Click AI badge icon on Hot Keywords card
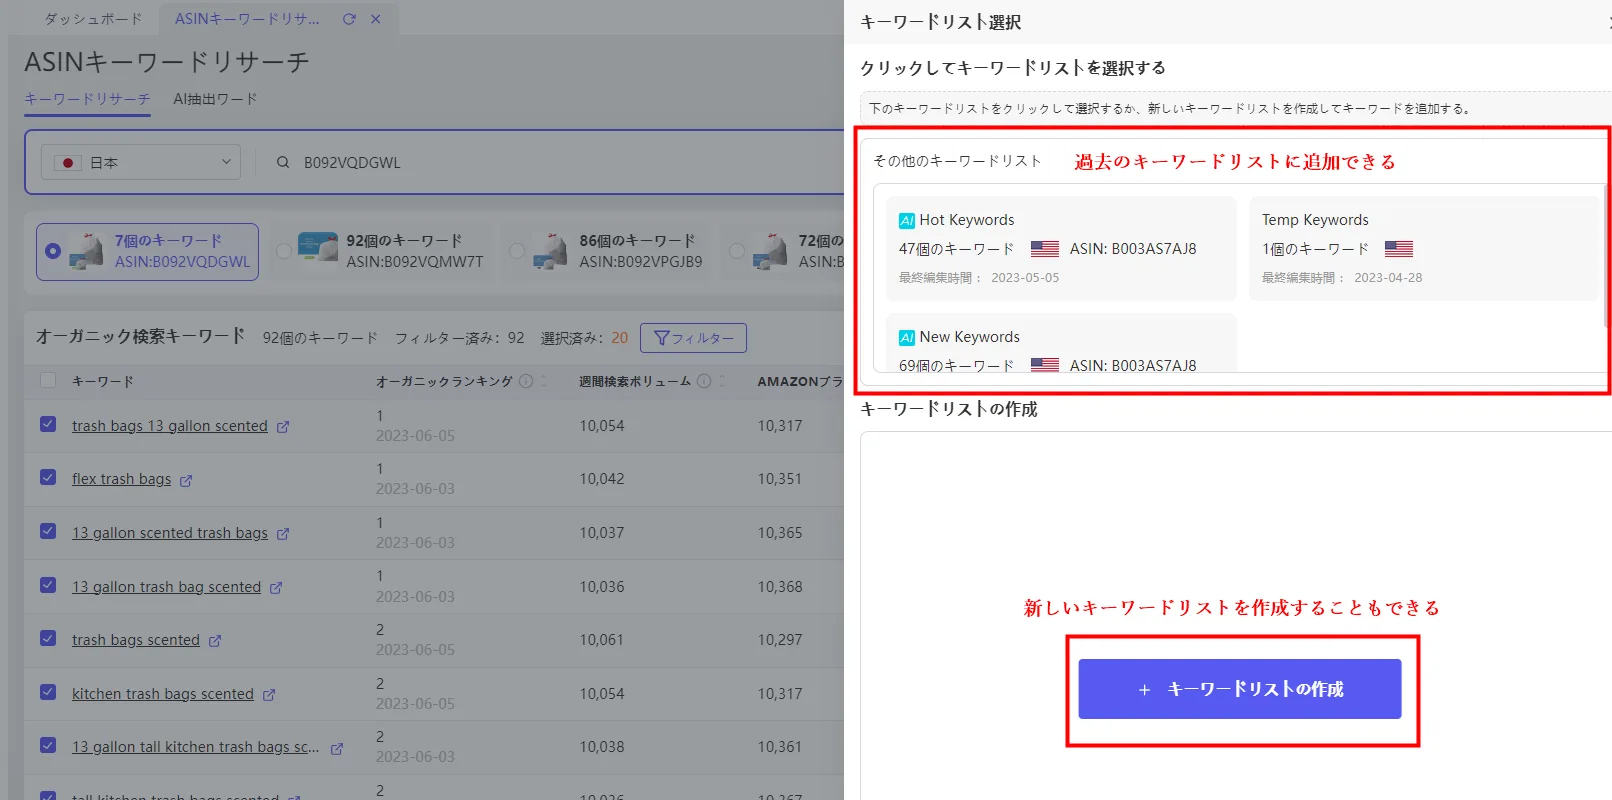 click(907, 221)
